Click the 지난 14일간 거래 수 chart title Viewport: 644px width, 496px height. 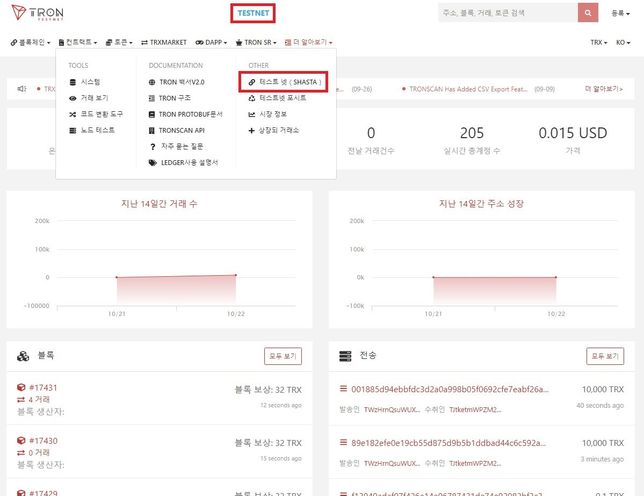point(159,203)
